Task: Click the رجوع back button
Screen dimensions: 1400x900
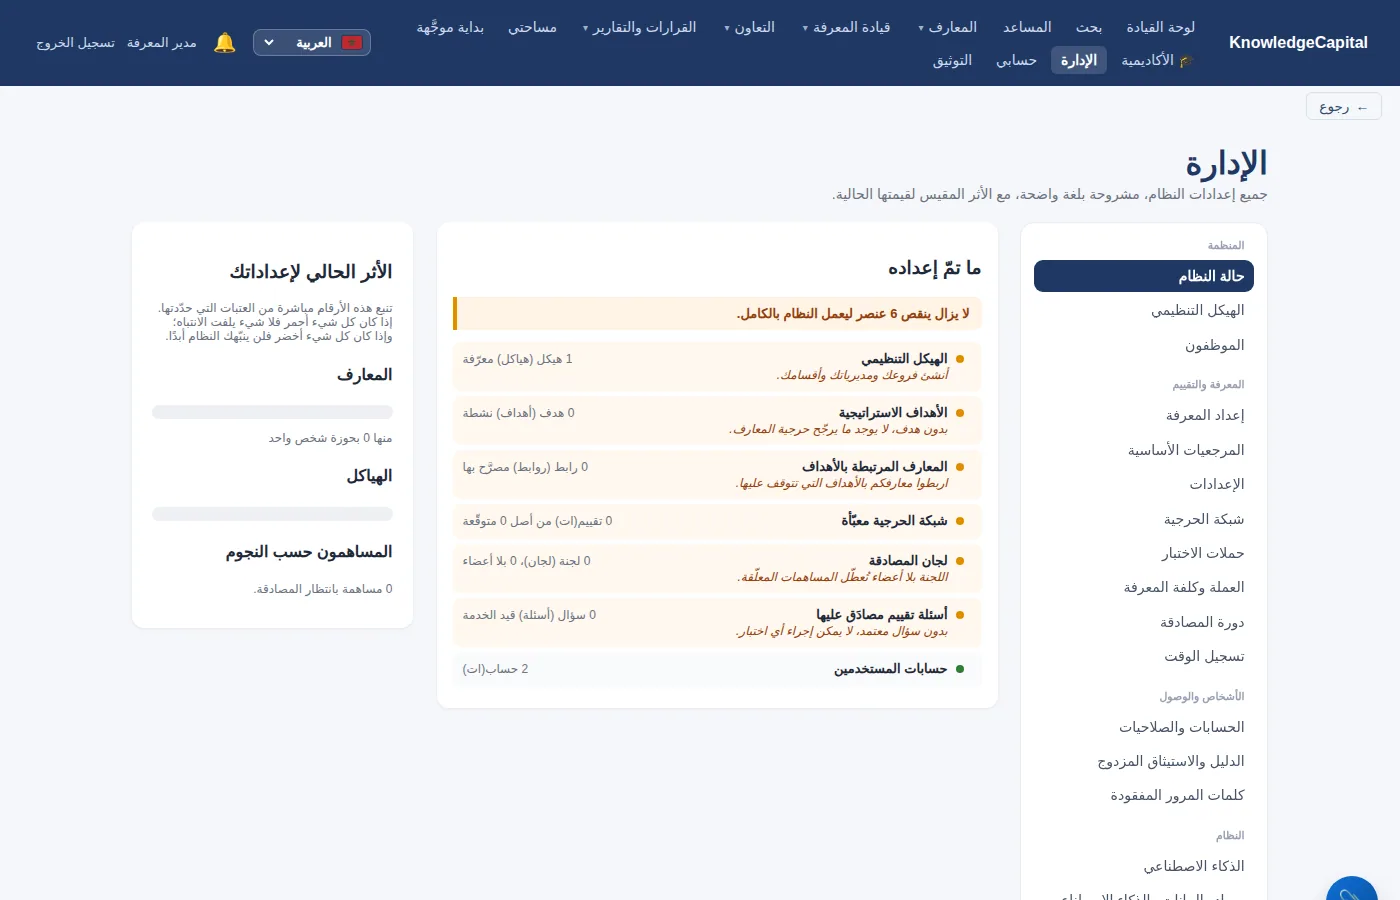Action: 1343,107
